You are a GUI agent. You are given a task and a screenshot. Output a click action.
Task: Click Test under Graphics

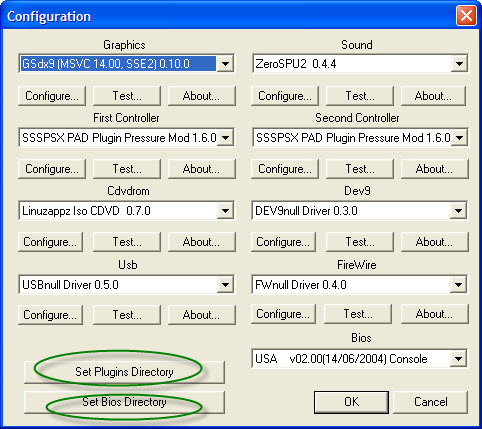tap(127, 96)
